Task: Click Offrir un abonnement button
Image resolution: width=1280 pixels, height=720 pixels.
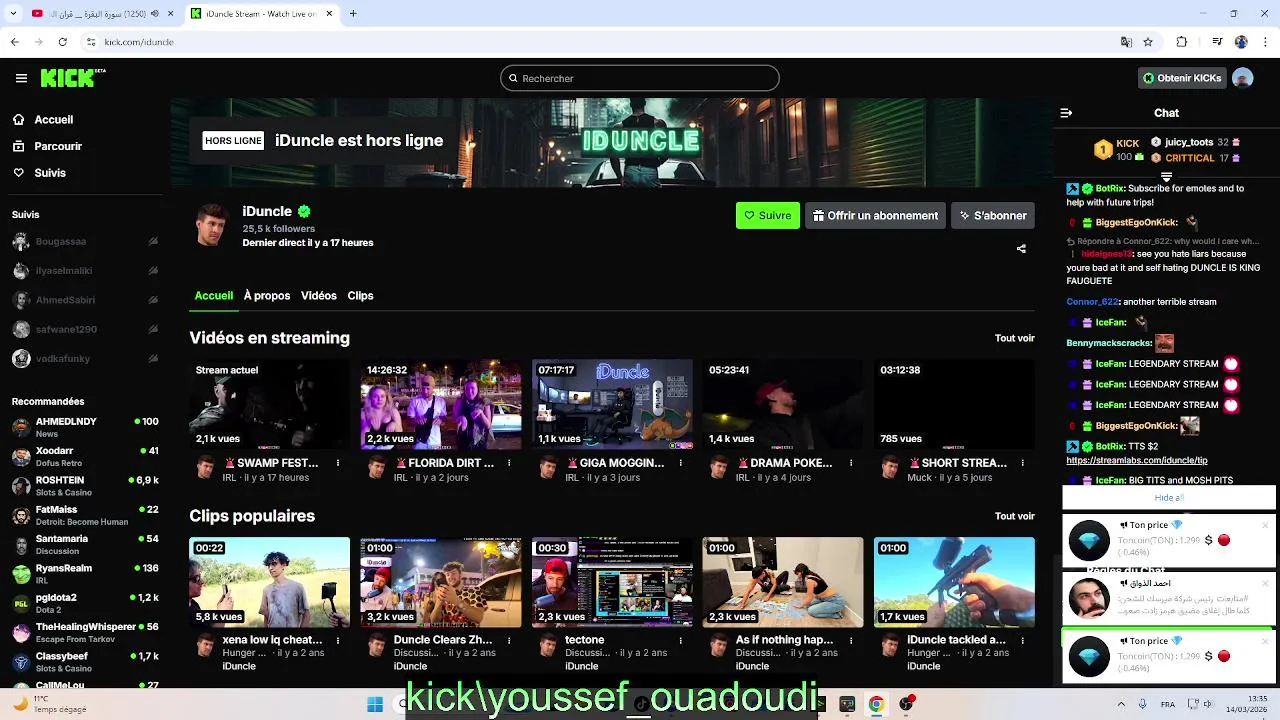Action: point(875,215)
